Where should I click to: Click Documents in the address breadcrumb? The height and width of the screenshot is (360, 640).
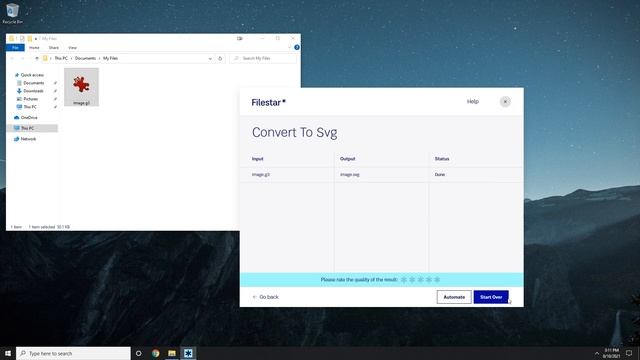point(85,58)
